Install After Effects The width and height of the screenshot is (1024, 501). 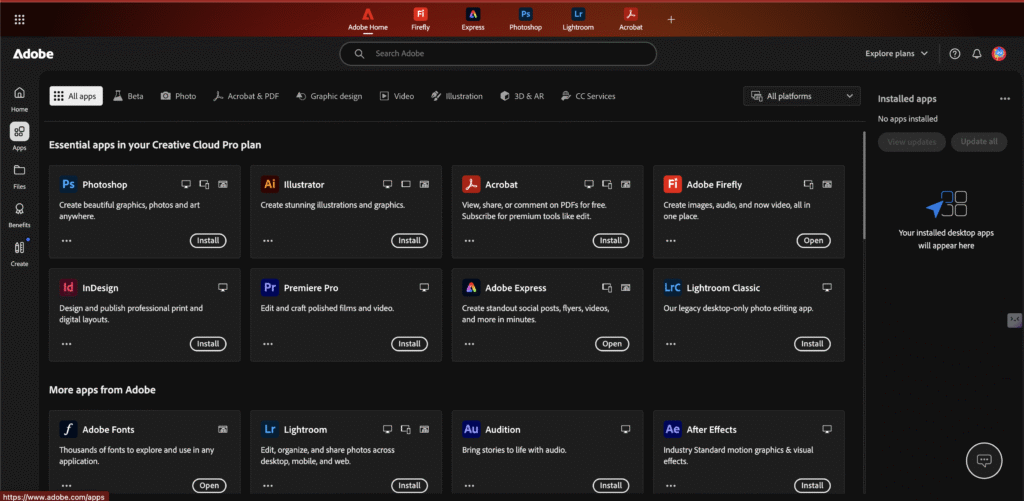click(812, 485)
